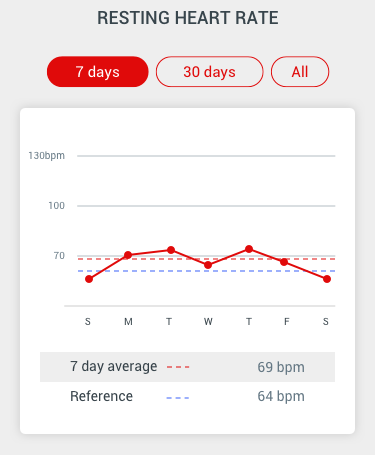Screen dimensions: 375x455
Task: Click the 130bpm axis label
Action: click(x=47, y=156)
